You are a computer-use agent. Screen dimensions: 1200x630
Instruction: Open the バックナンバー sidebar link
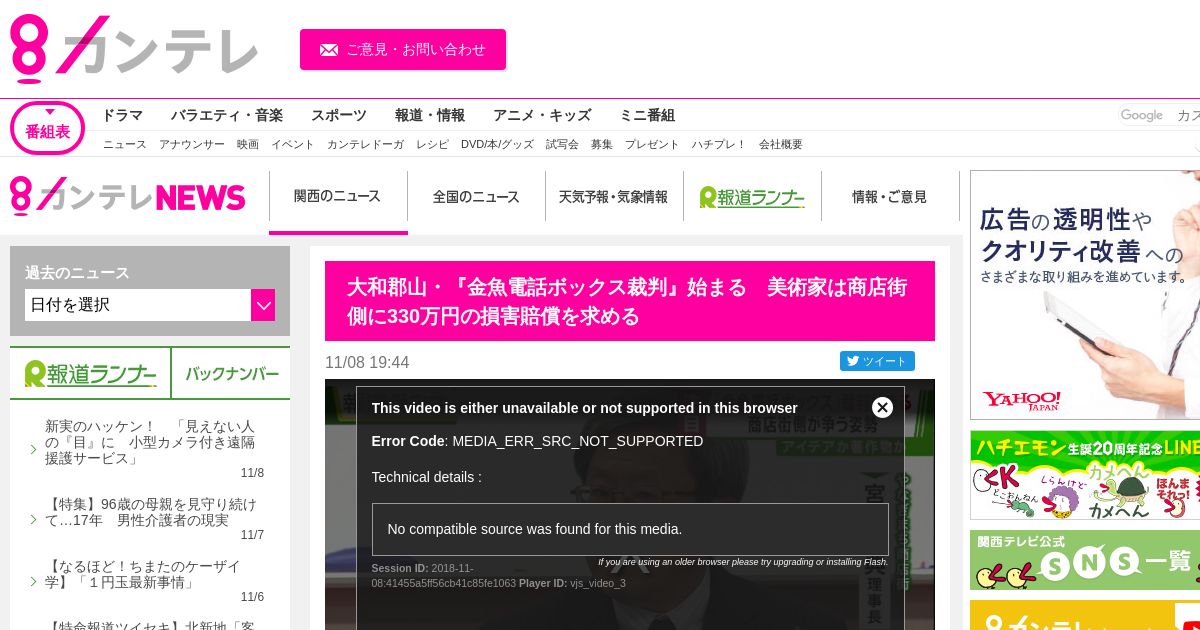click(231, 374)
